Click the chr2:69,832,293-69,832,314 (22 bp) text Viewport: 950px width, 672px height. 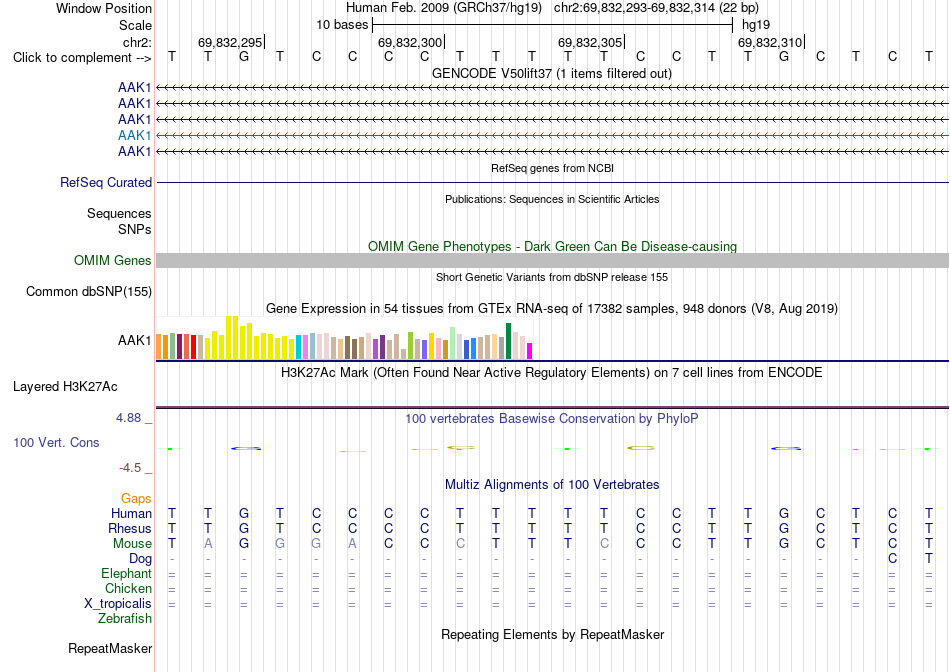pyautogui.click(x=656, y=8)
